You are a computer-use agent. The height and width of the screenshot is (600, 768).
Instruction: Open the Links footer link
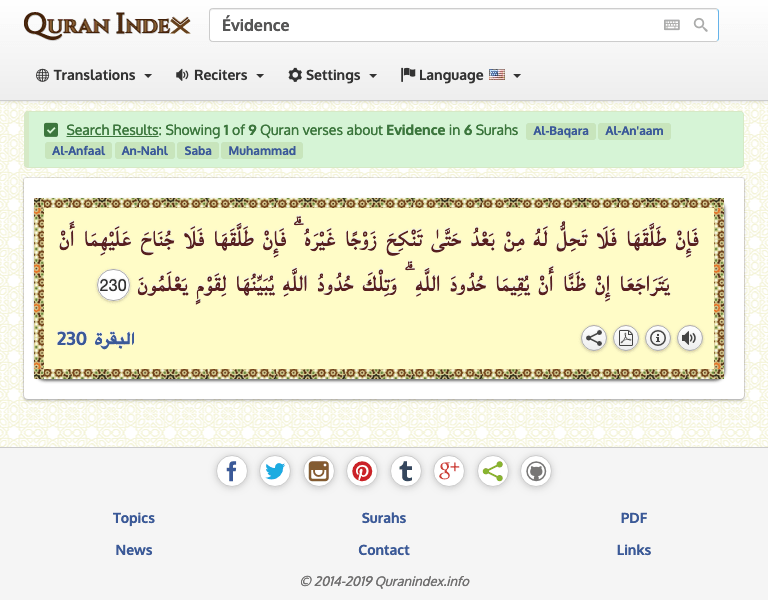pyautogui.click(x=634, y=550)
